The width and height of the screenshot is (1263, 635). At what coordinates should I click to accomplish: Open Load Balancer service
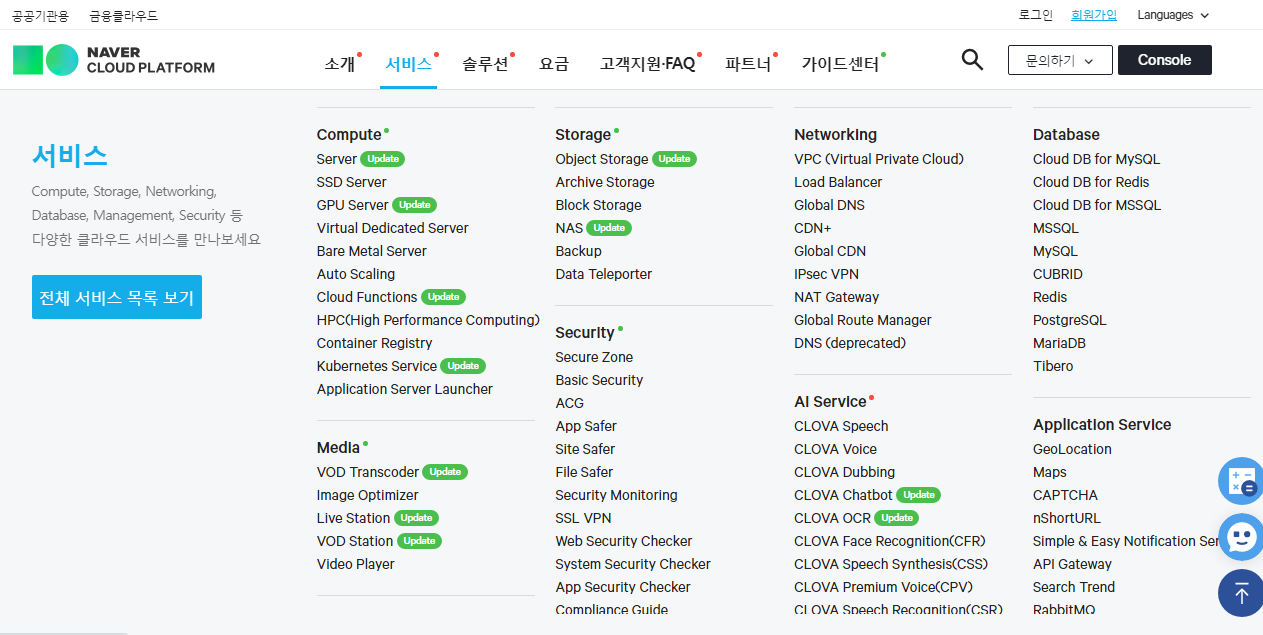pos(838,182)
